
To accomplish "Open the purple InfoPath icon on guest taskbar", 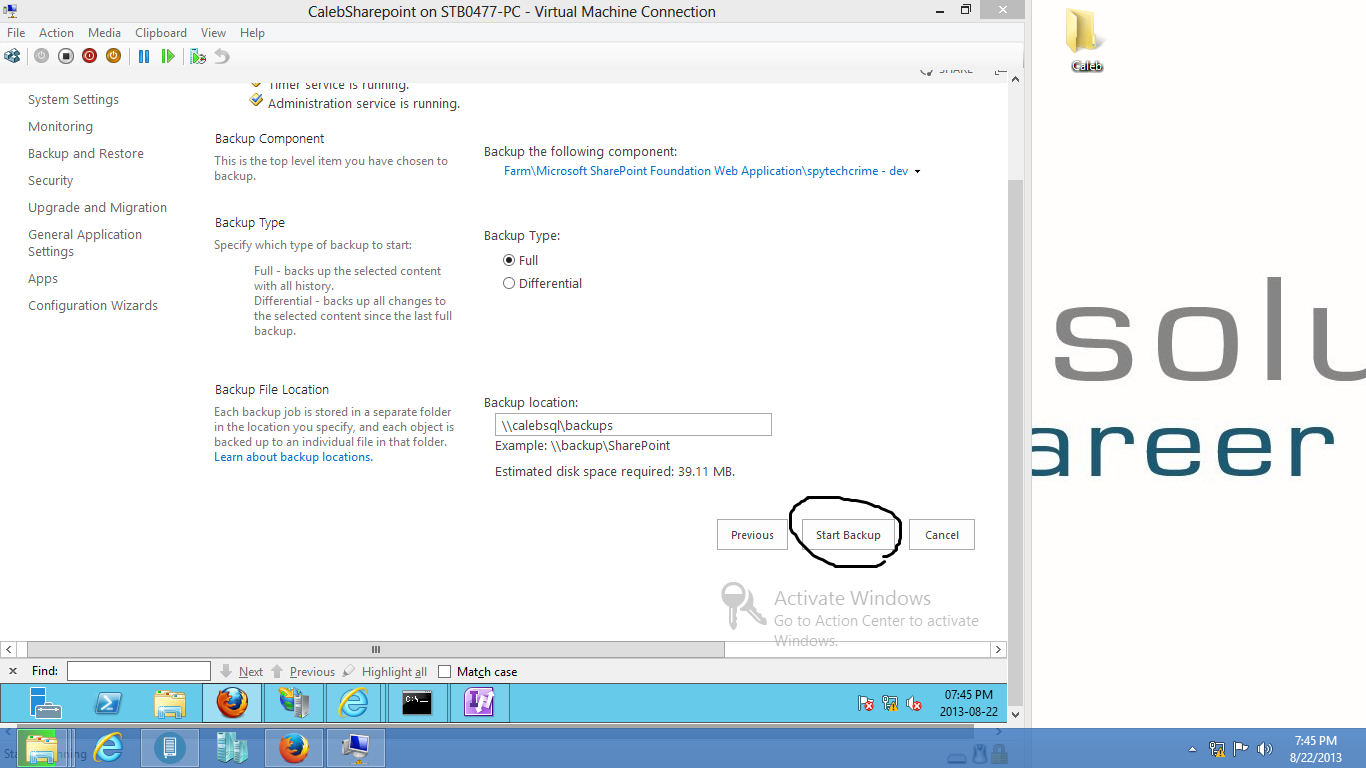I will coord(480,703).
